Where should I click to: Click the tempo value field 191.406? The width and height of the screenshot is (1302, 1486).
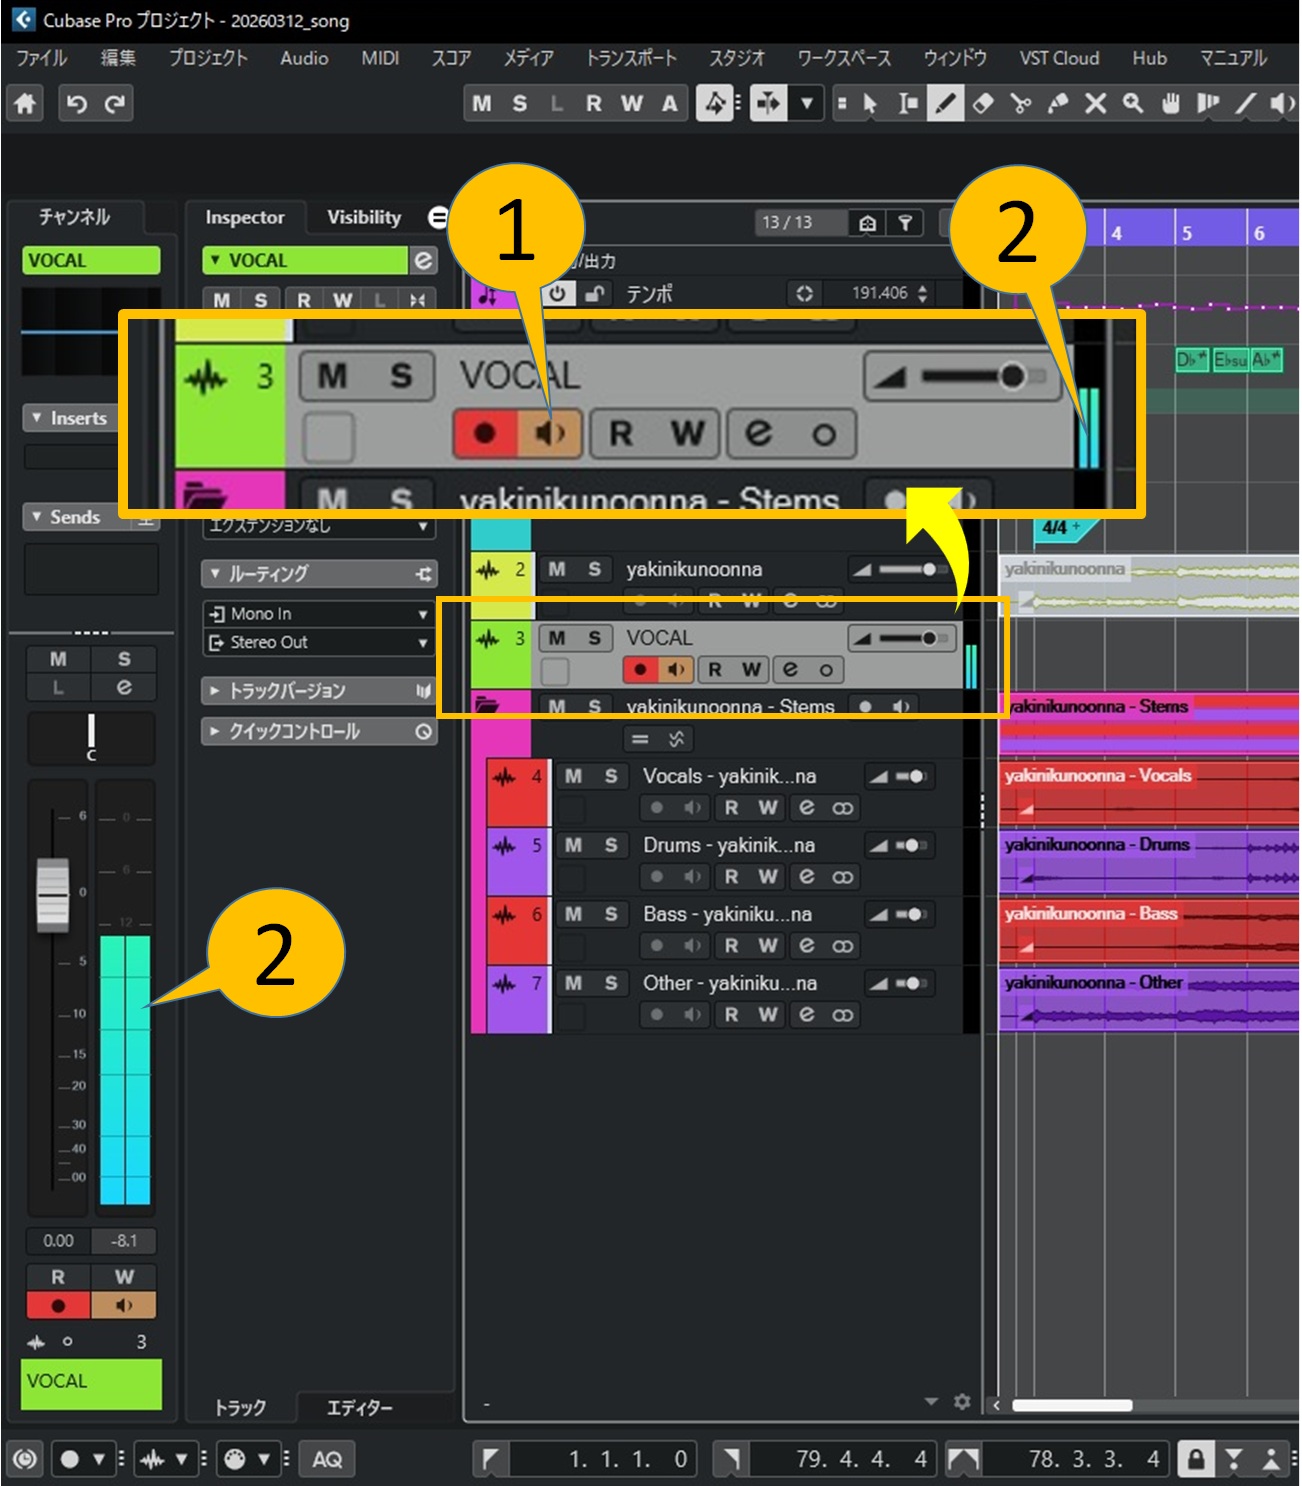[x=879, y=293]
